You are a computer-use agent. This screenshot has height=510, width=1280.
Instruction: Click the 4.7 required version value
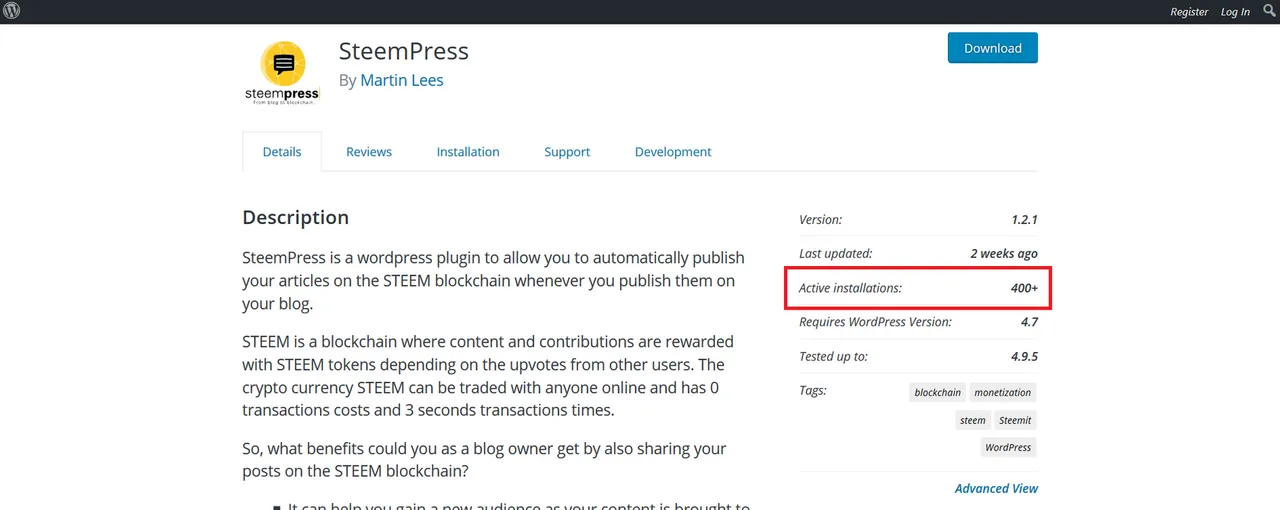click(x=1029, y=322)
